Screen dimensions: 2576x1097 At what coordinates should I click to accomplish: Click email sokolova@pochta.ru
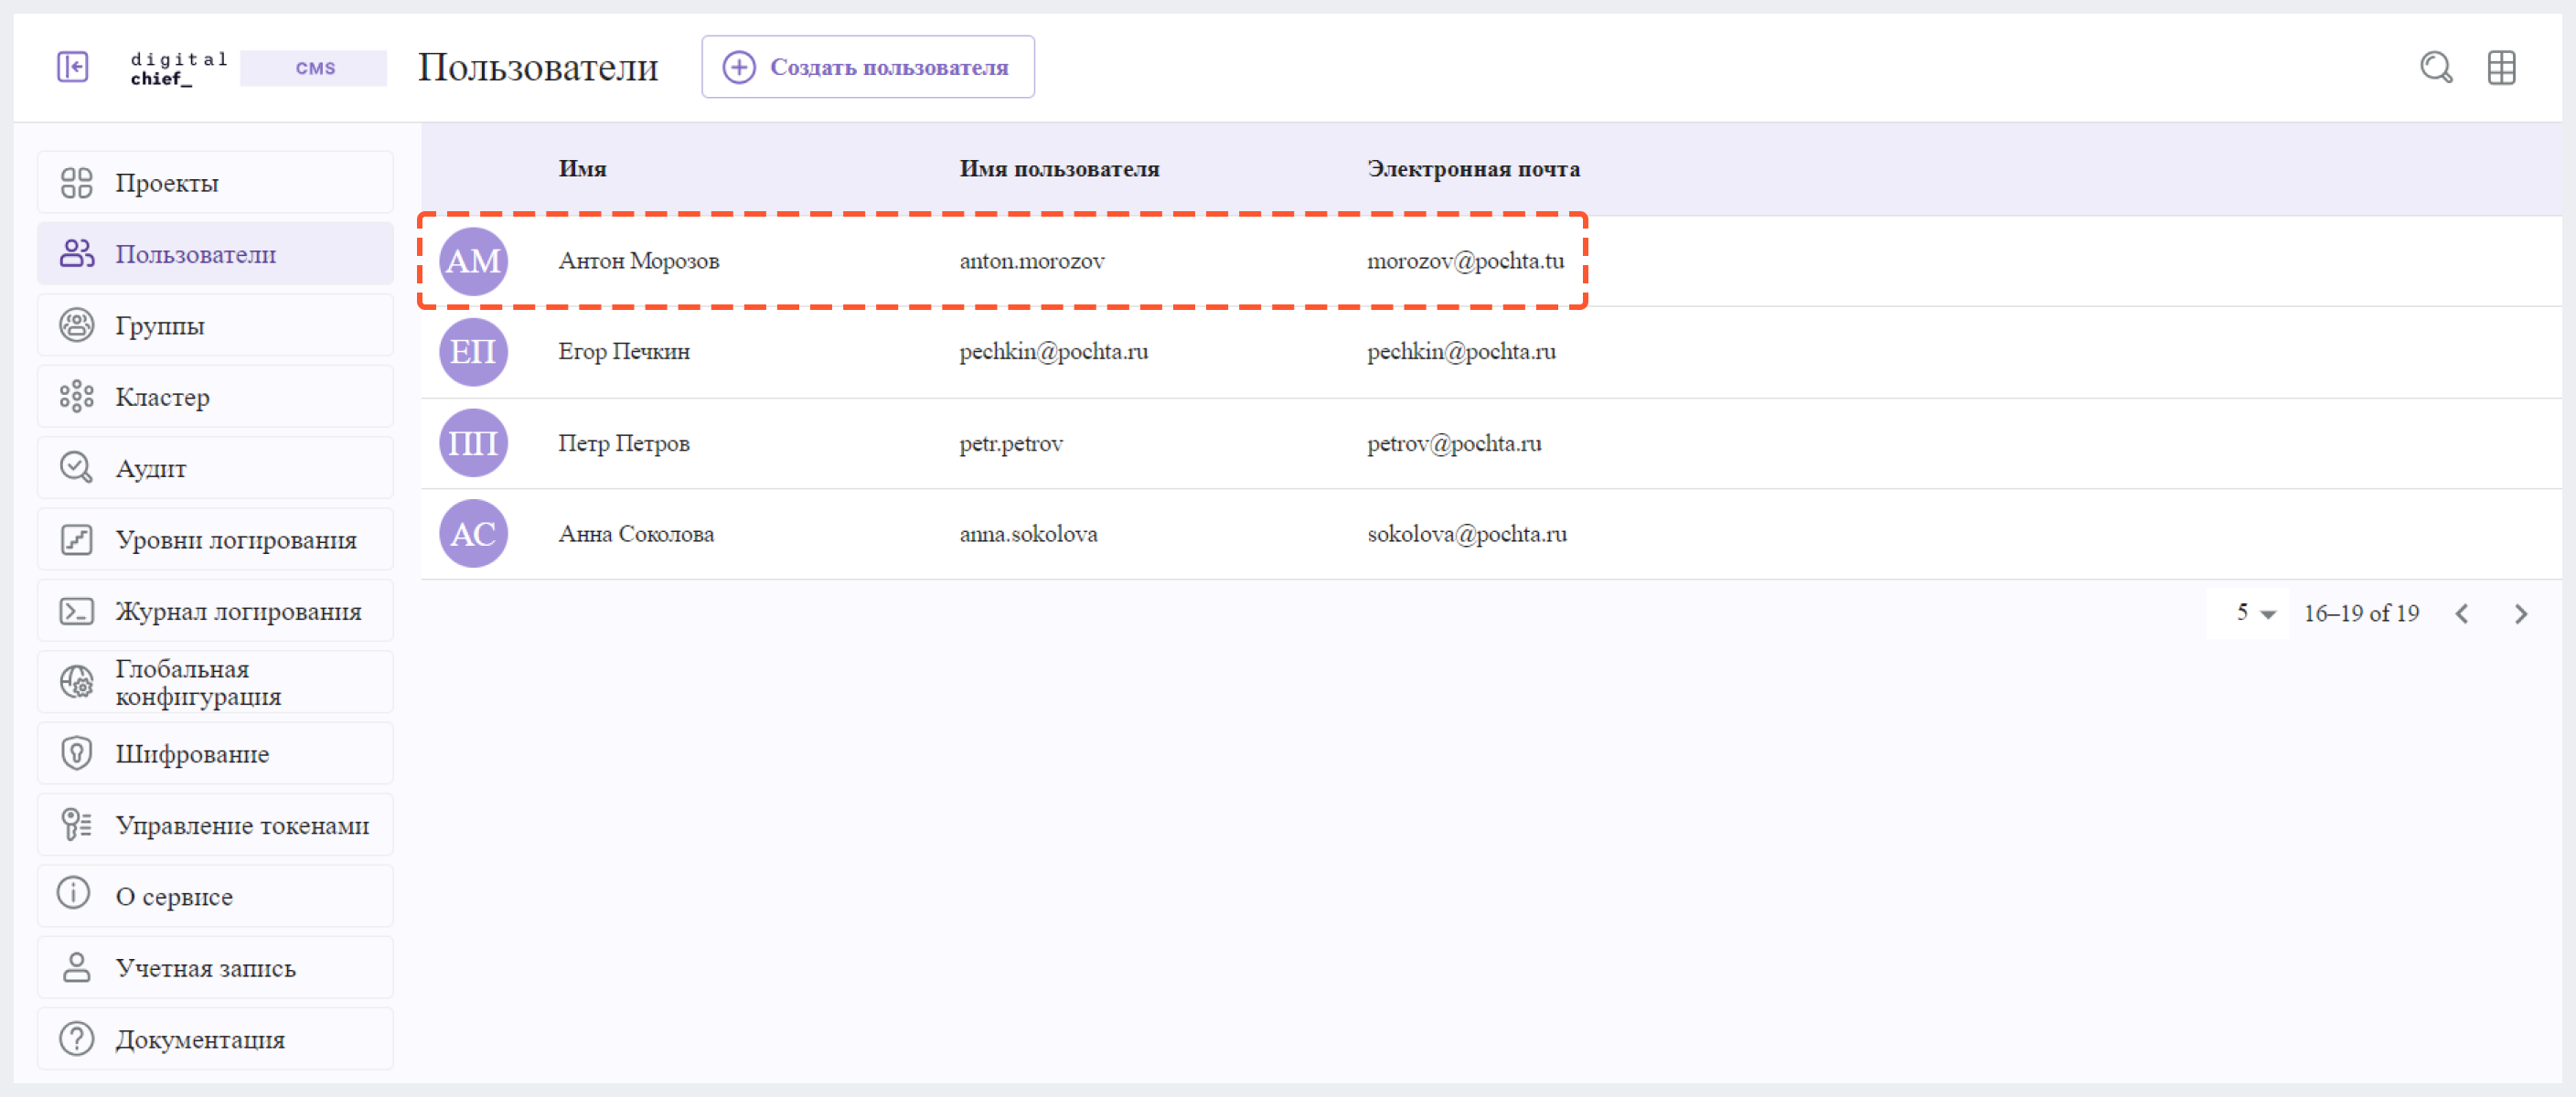click(1466, 534)
